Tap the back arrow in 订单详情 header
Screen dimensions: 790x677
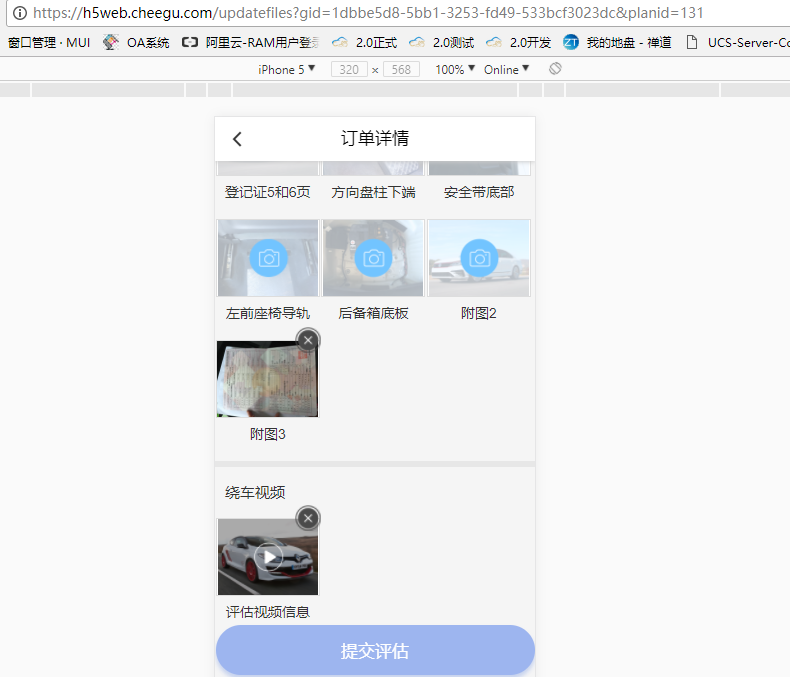tap(237, 139)
